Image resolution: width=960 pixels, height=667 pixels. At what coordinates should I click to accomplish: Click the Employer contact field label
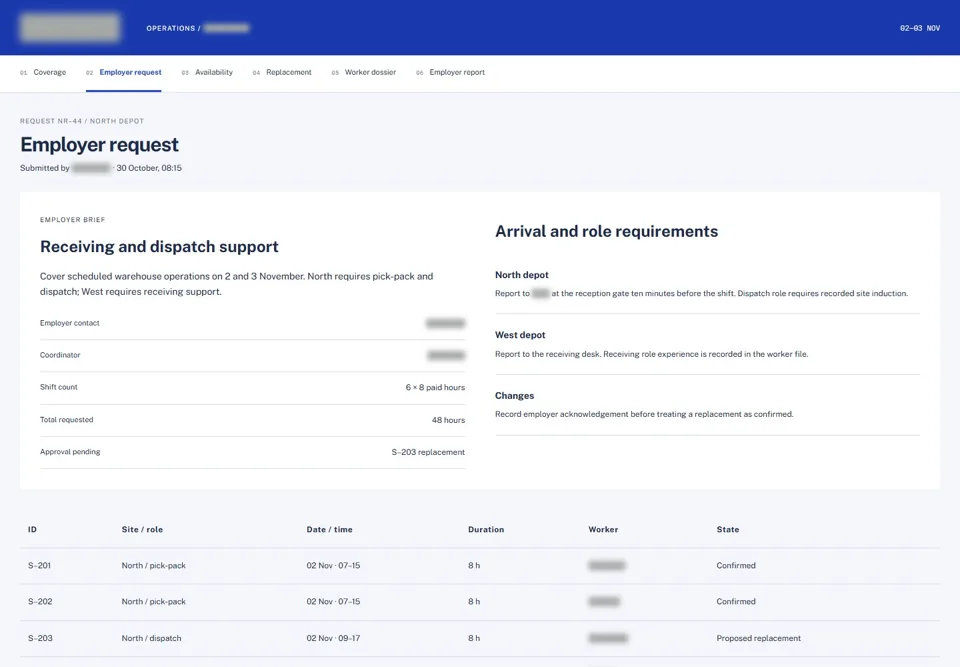(70, 323)
